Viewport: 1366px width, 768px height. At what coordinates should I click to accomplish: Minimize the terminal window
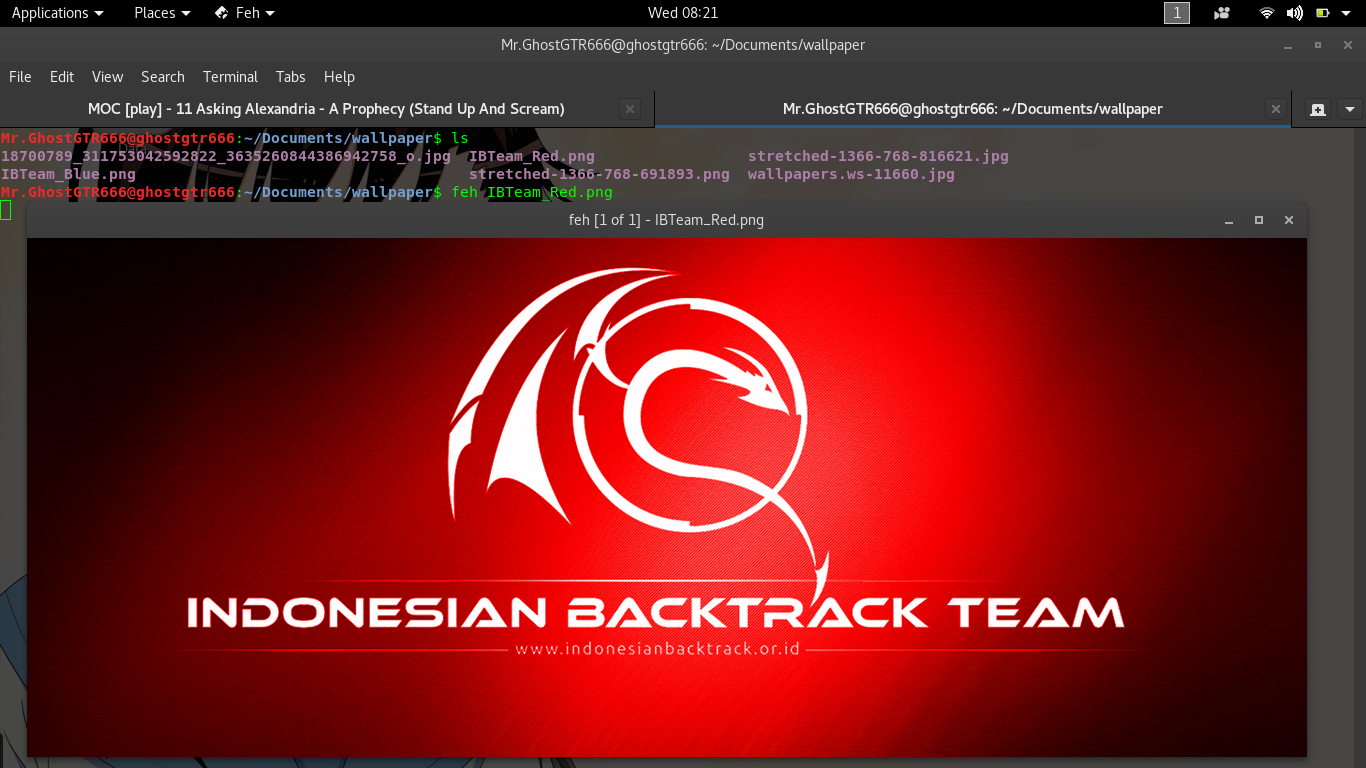pyautogui.click(x=1288, y=45)
